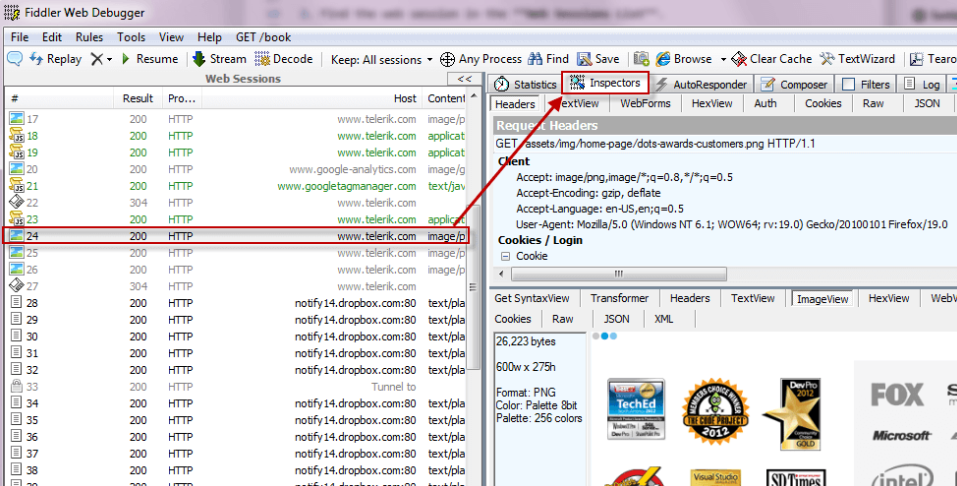Click the Host column header
The image size is (957, 486).
pyautogui.click(x=404, y=98)
